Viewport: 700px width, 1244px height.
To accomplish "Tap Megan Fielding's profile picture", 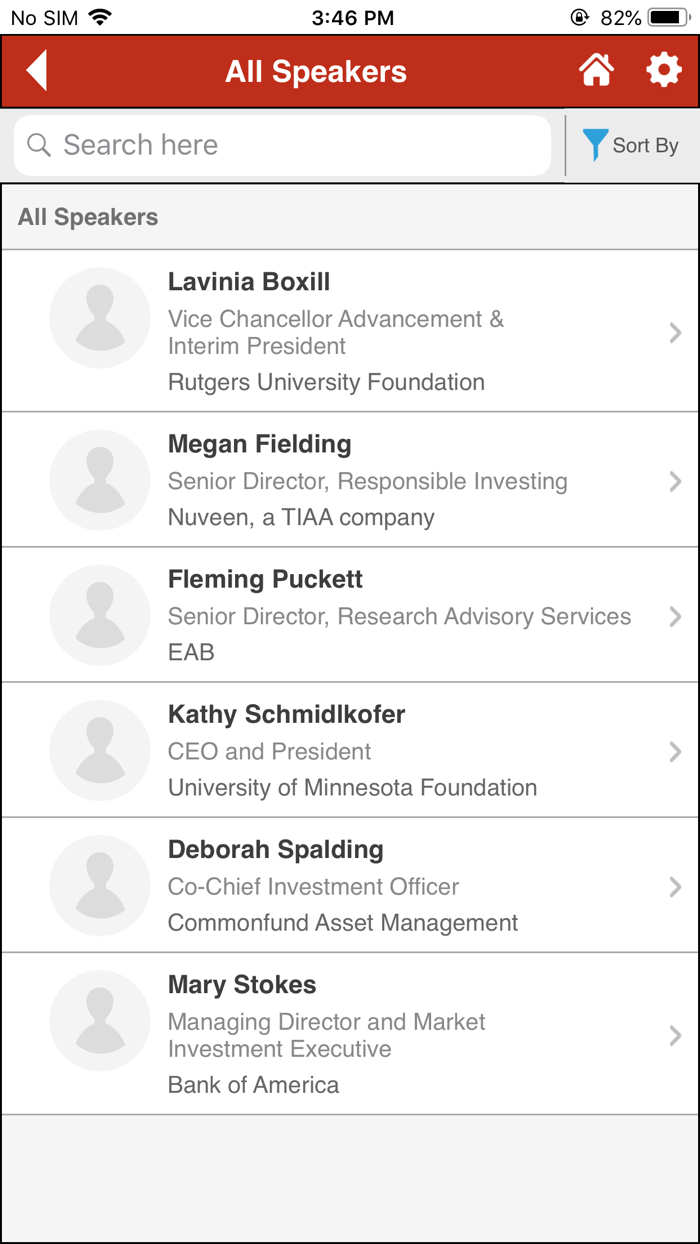I will [x=100, y=480].
